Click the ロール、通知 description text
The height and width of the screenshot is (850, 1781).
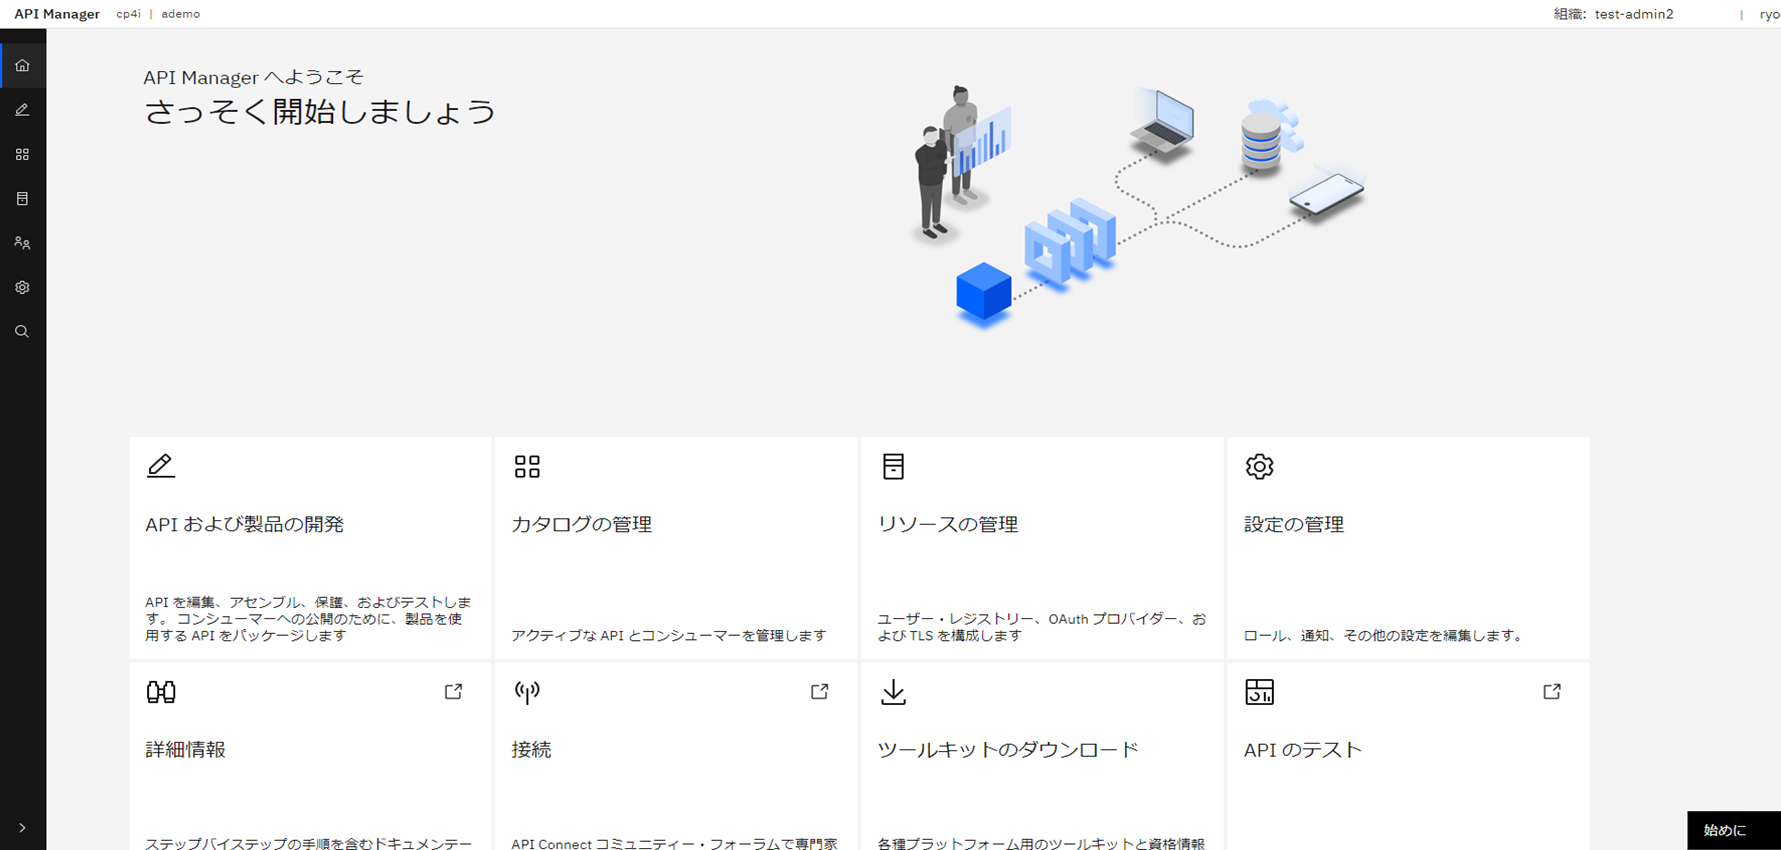point(1383,635)
